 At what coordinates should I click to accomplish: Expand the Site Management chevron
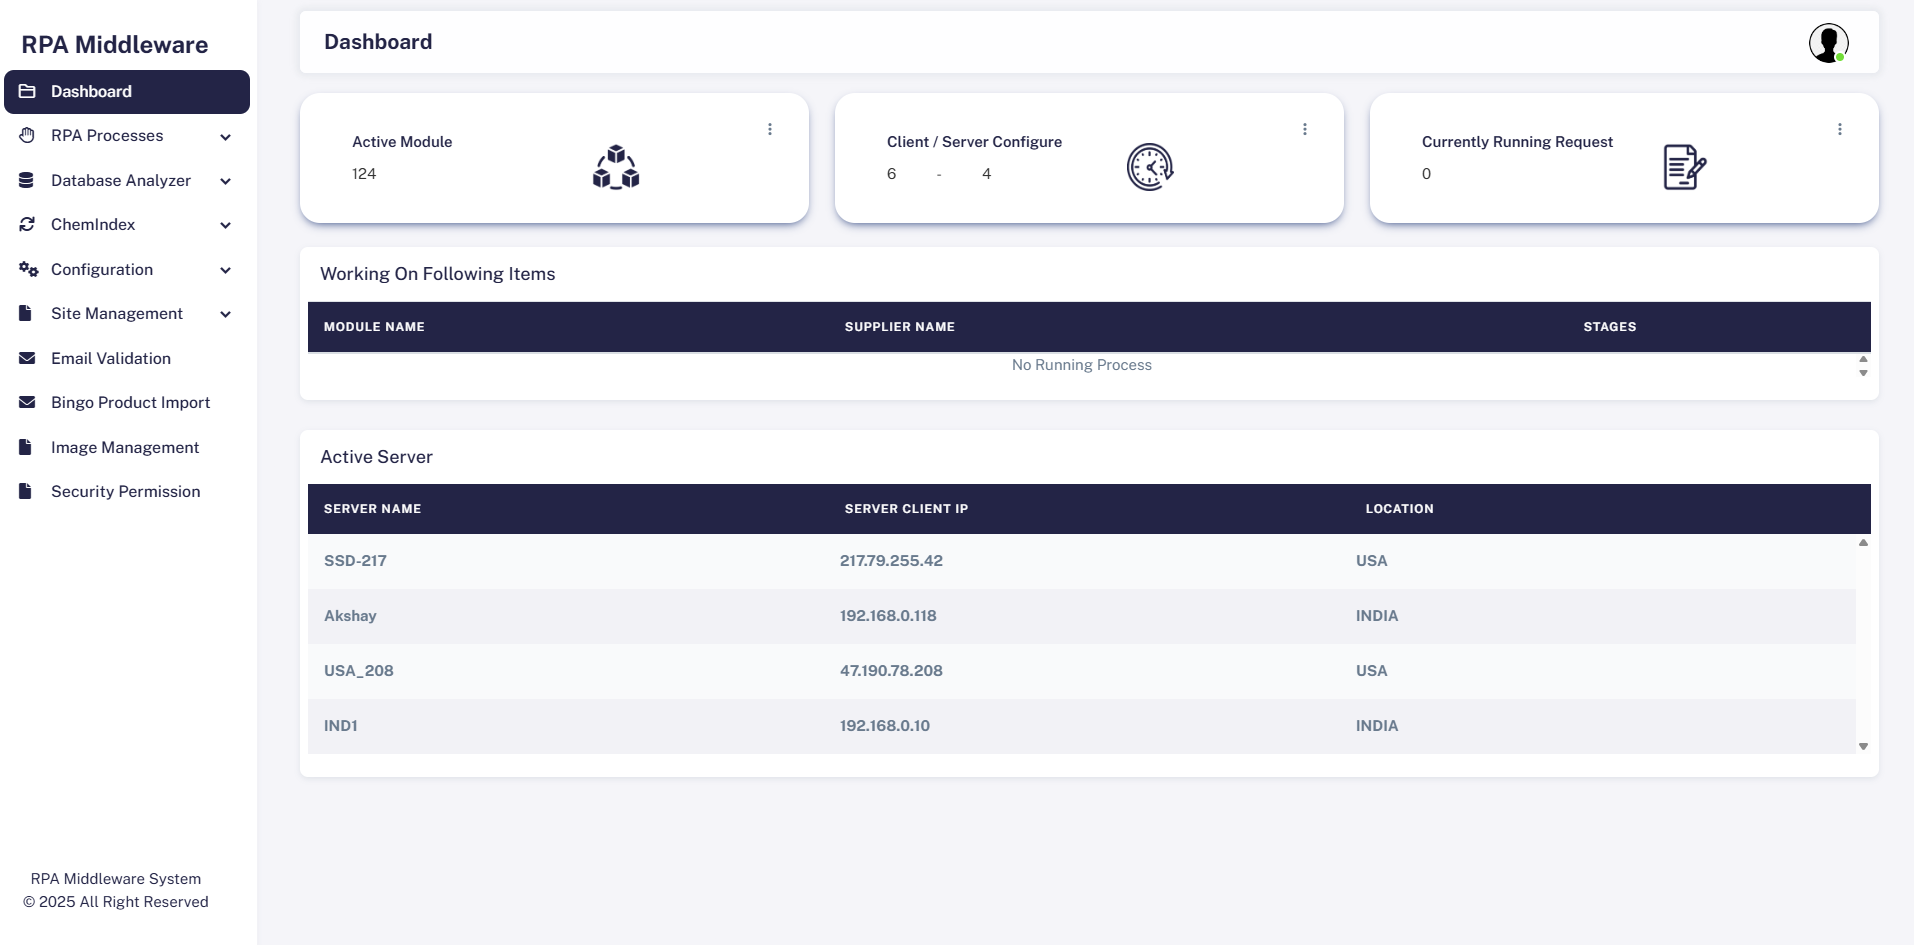pyautogui.click(x=226, y=314)
